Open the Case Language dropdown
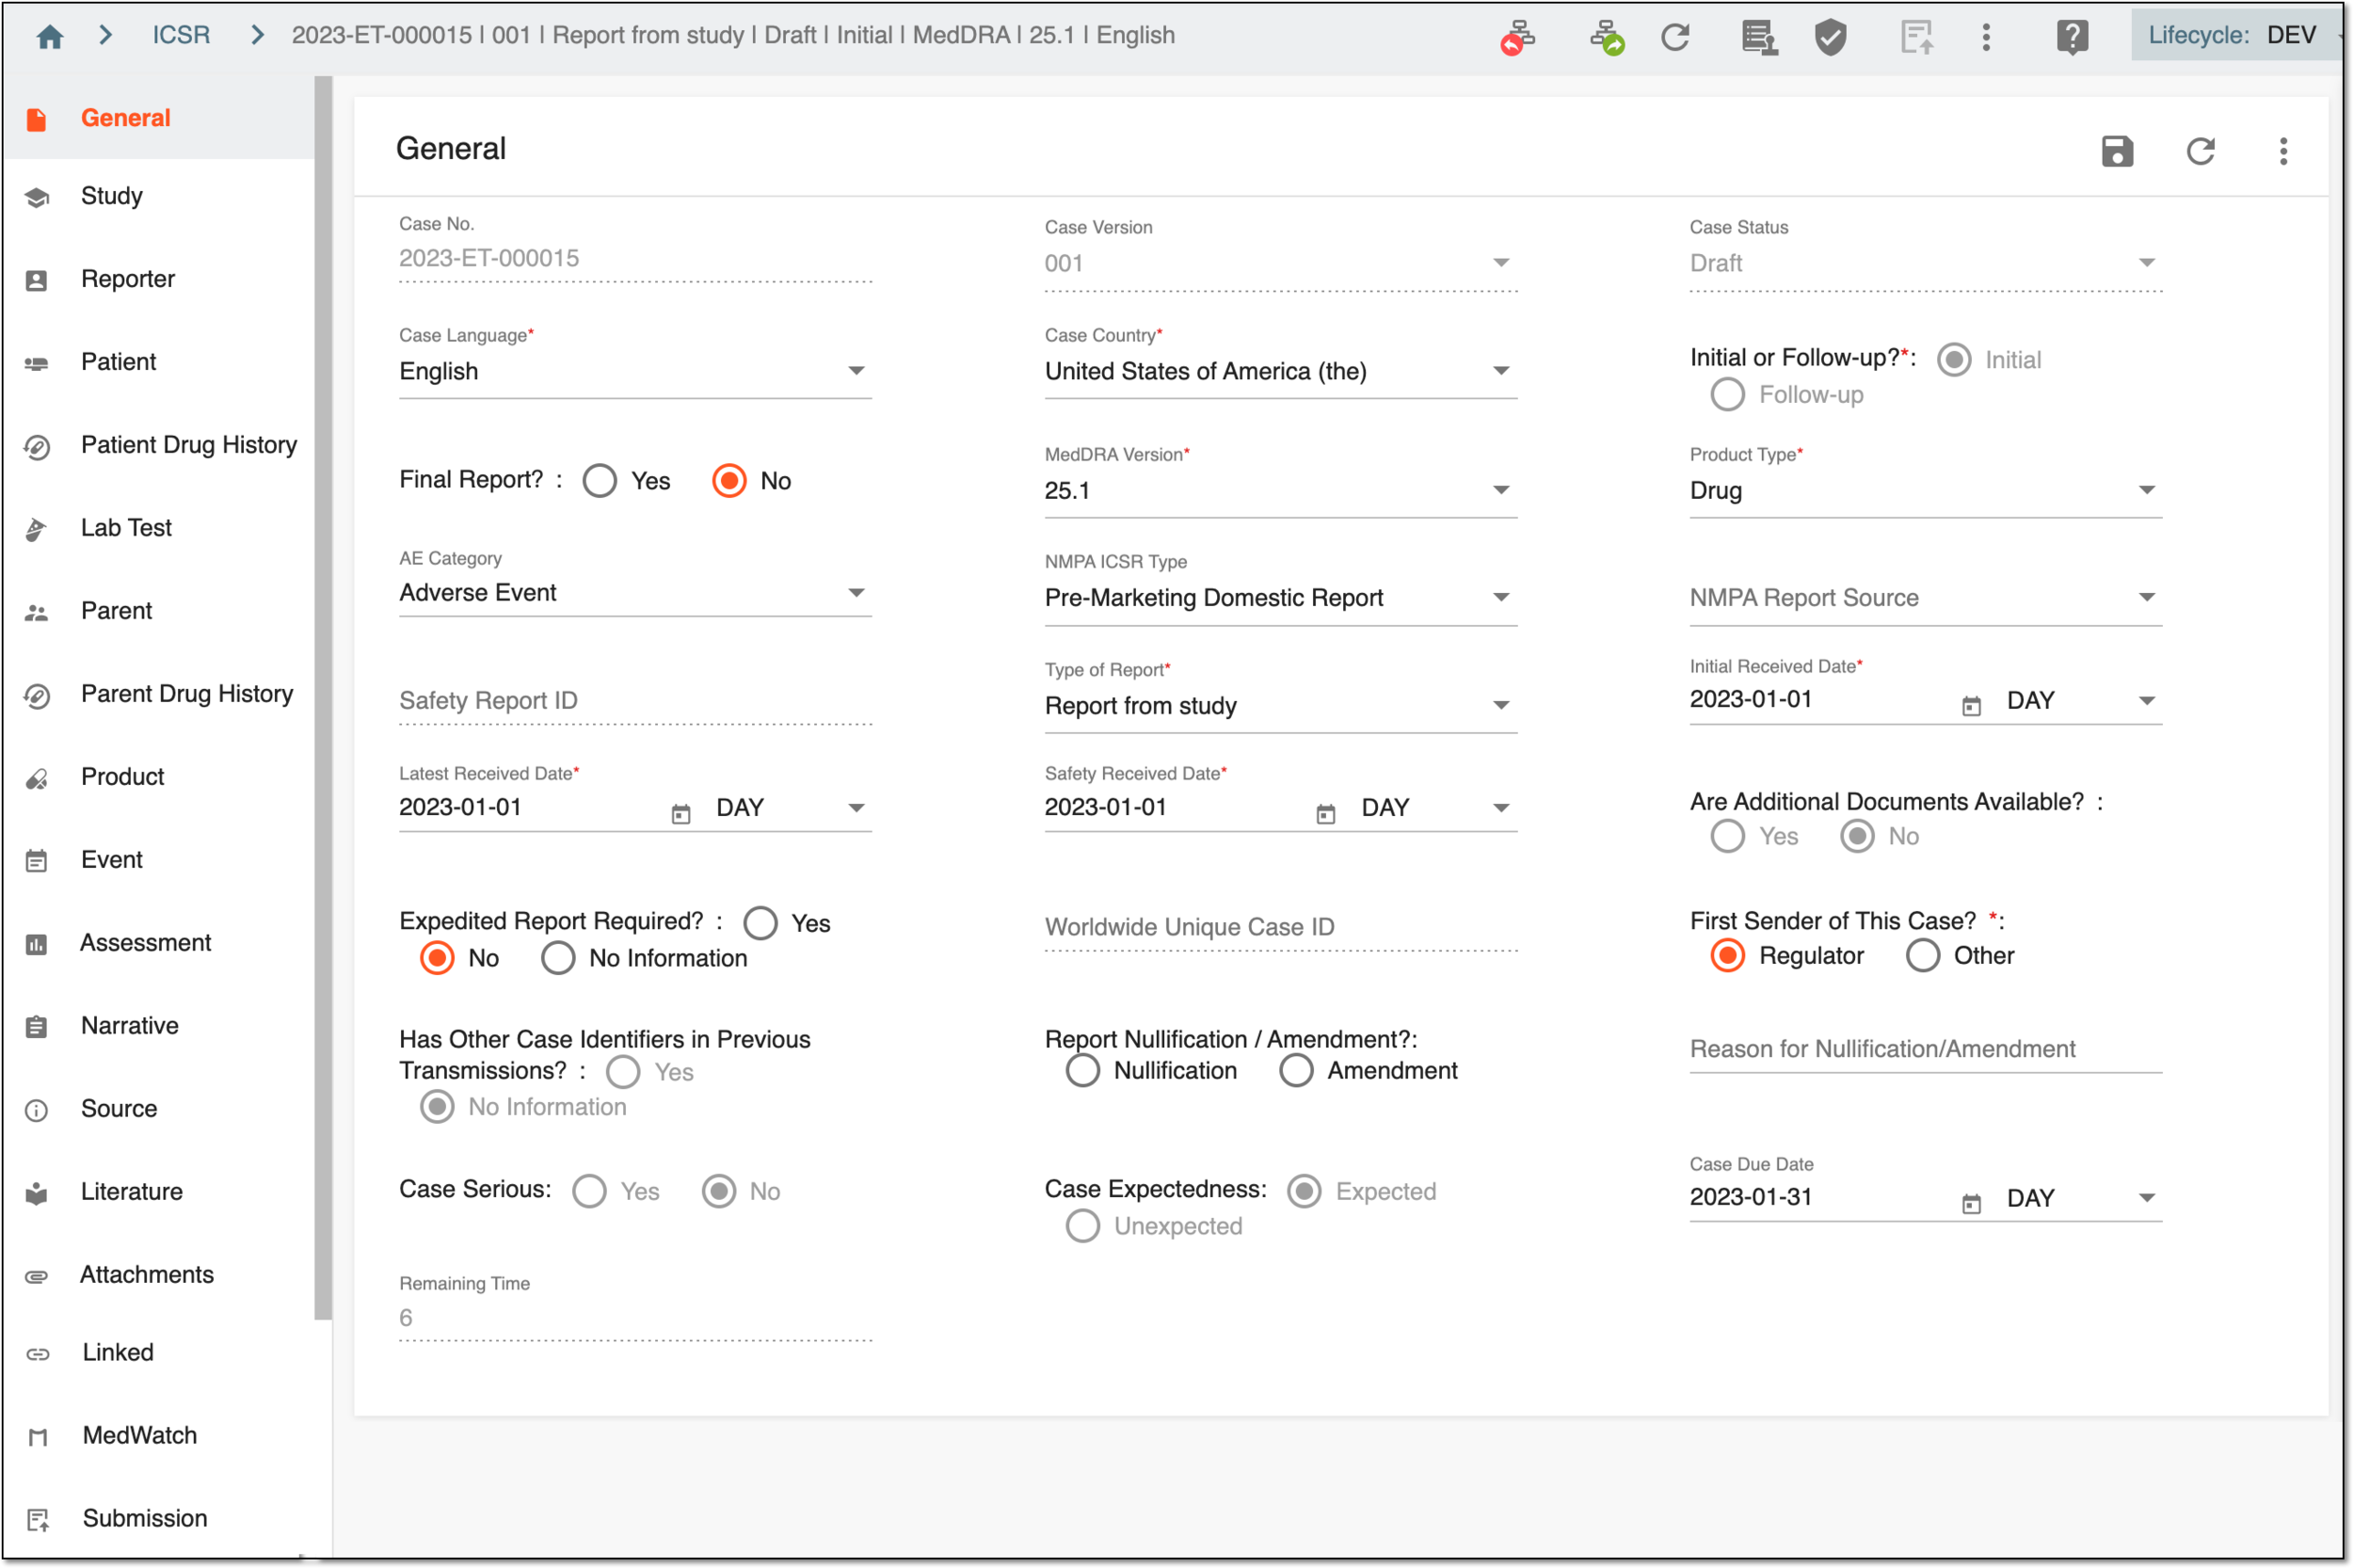 pyautogui.click(x=635, y=371)
